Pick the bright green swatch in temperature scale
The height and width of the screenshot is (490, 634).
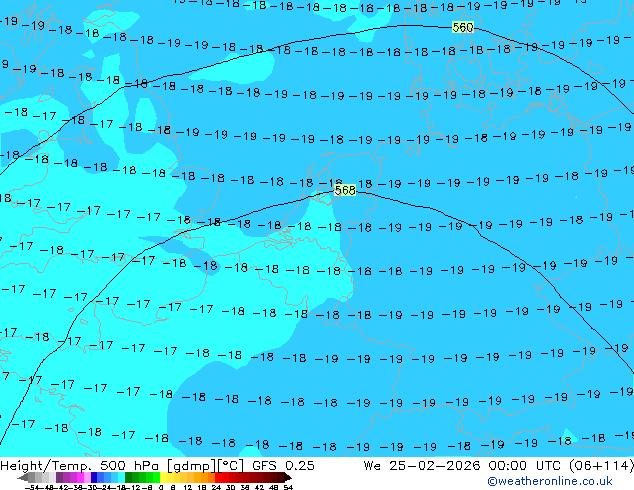click(156, 478)
